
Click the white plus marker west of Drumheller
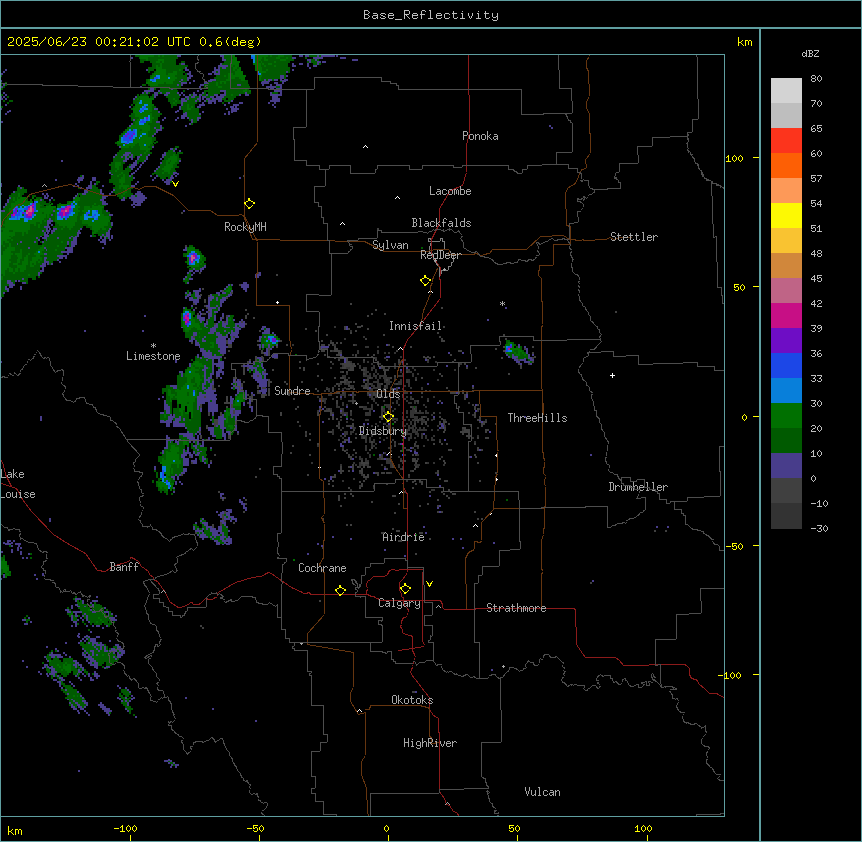[x=612, y=375]
